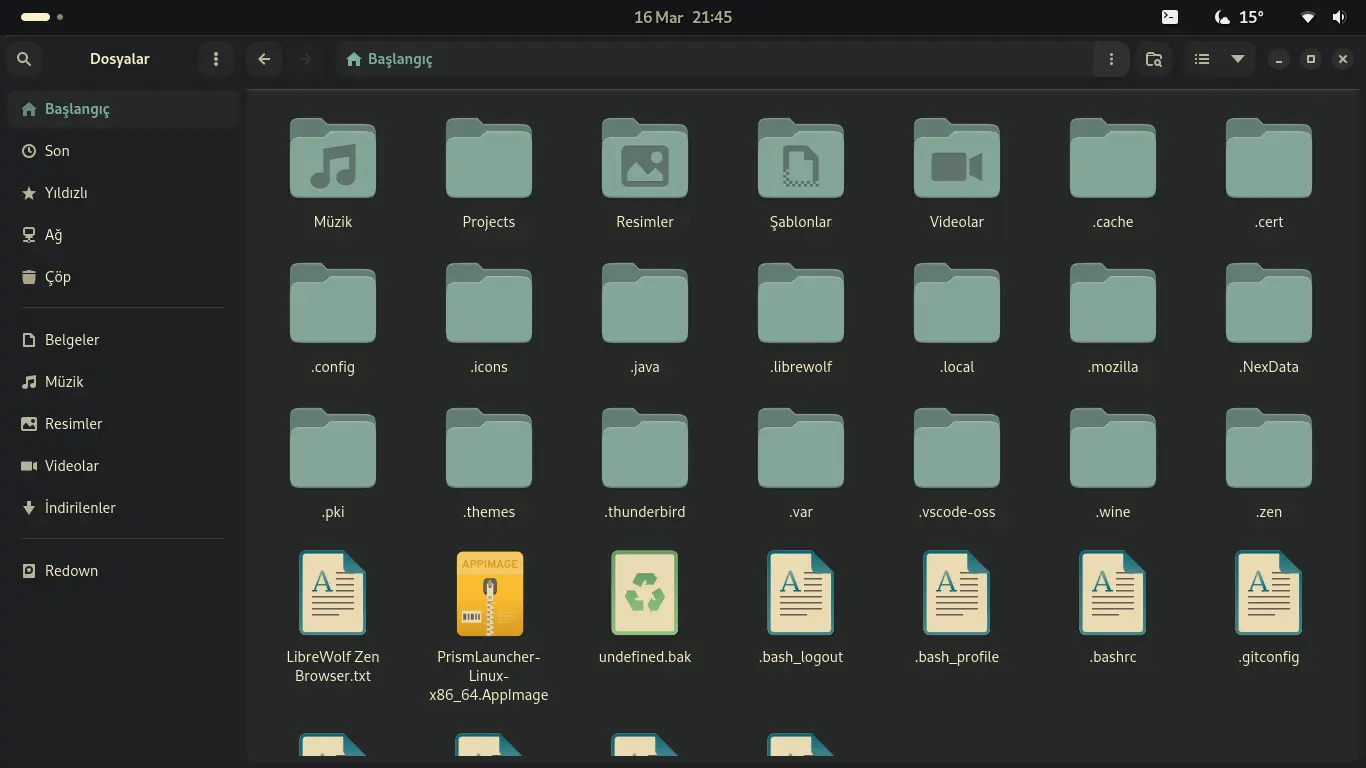Select the .themes folder icon
The height and width of the screenshot is (768, 1366).
[x=489, y=448]
